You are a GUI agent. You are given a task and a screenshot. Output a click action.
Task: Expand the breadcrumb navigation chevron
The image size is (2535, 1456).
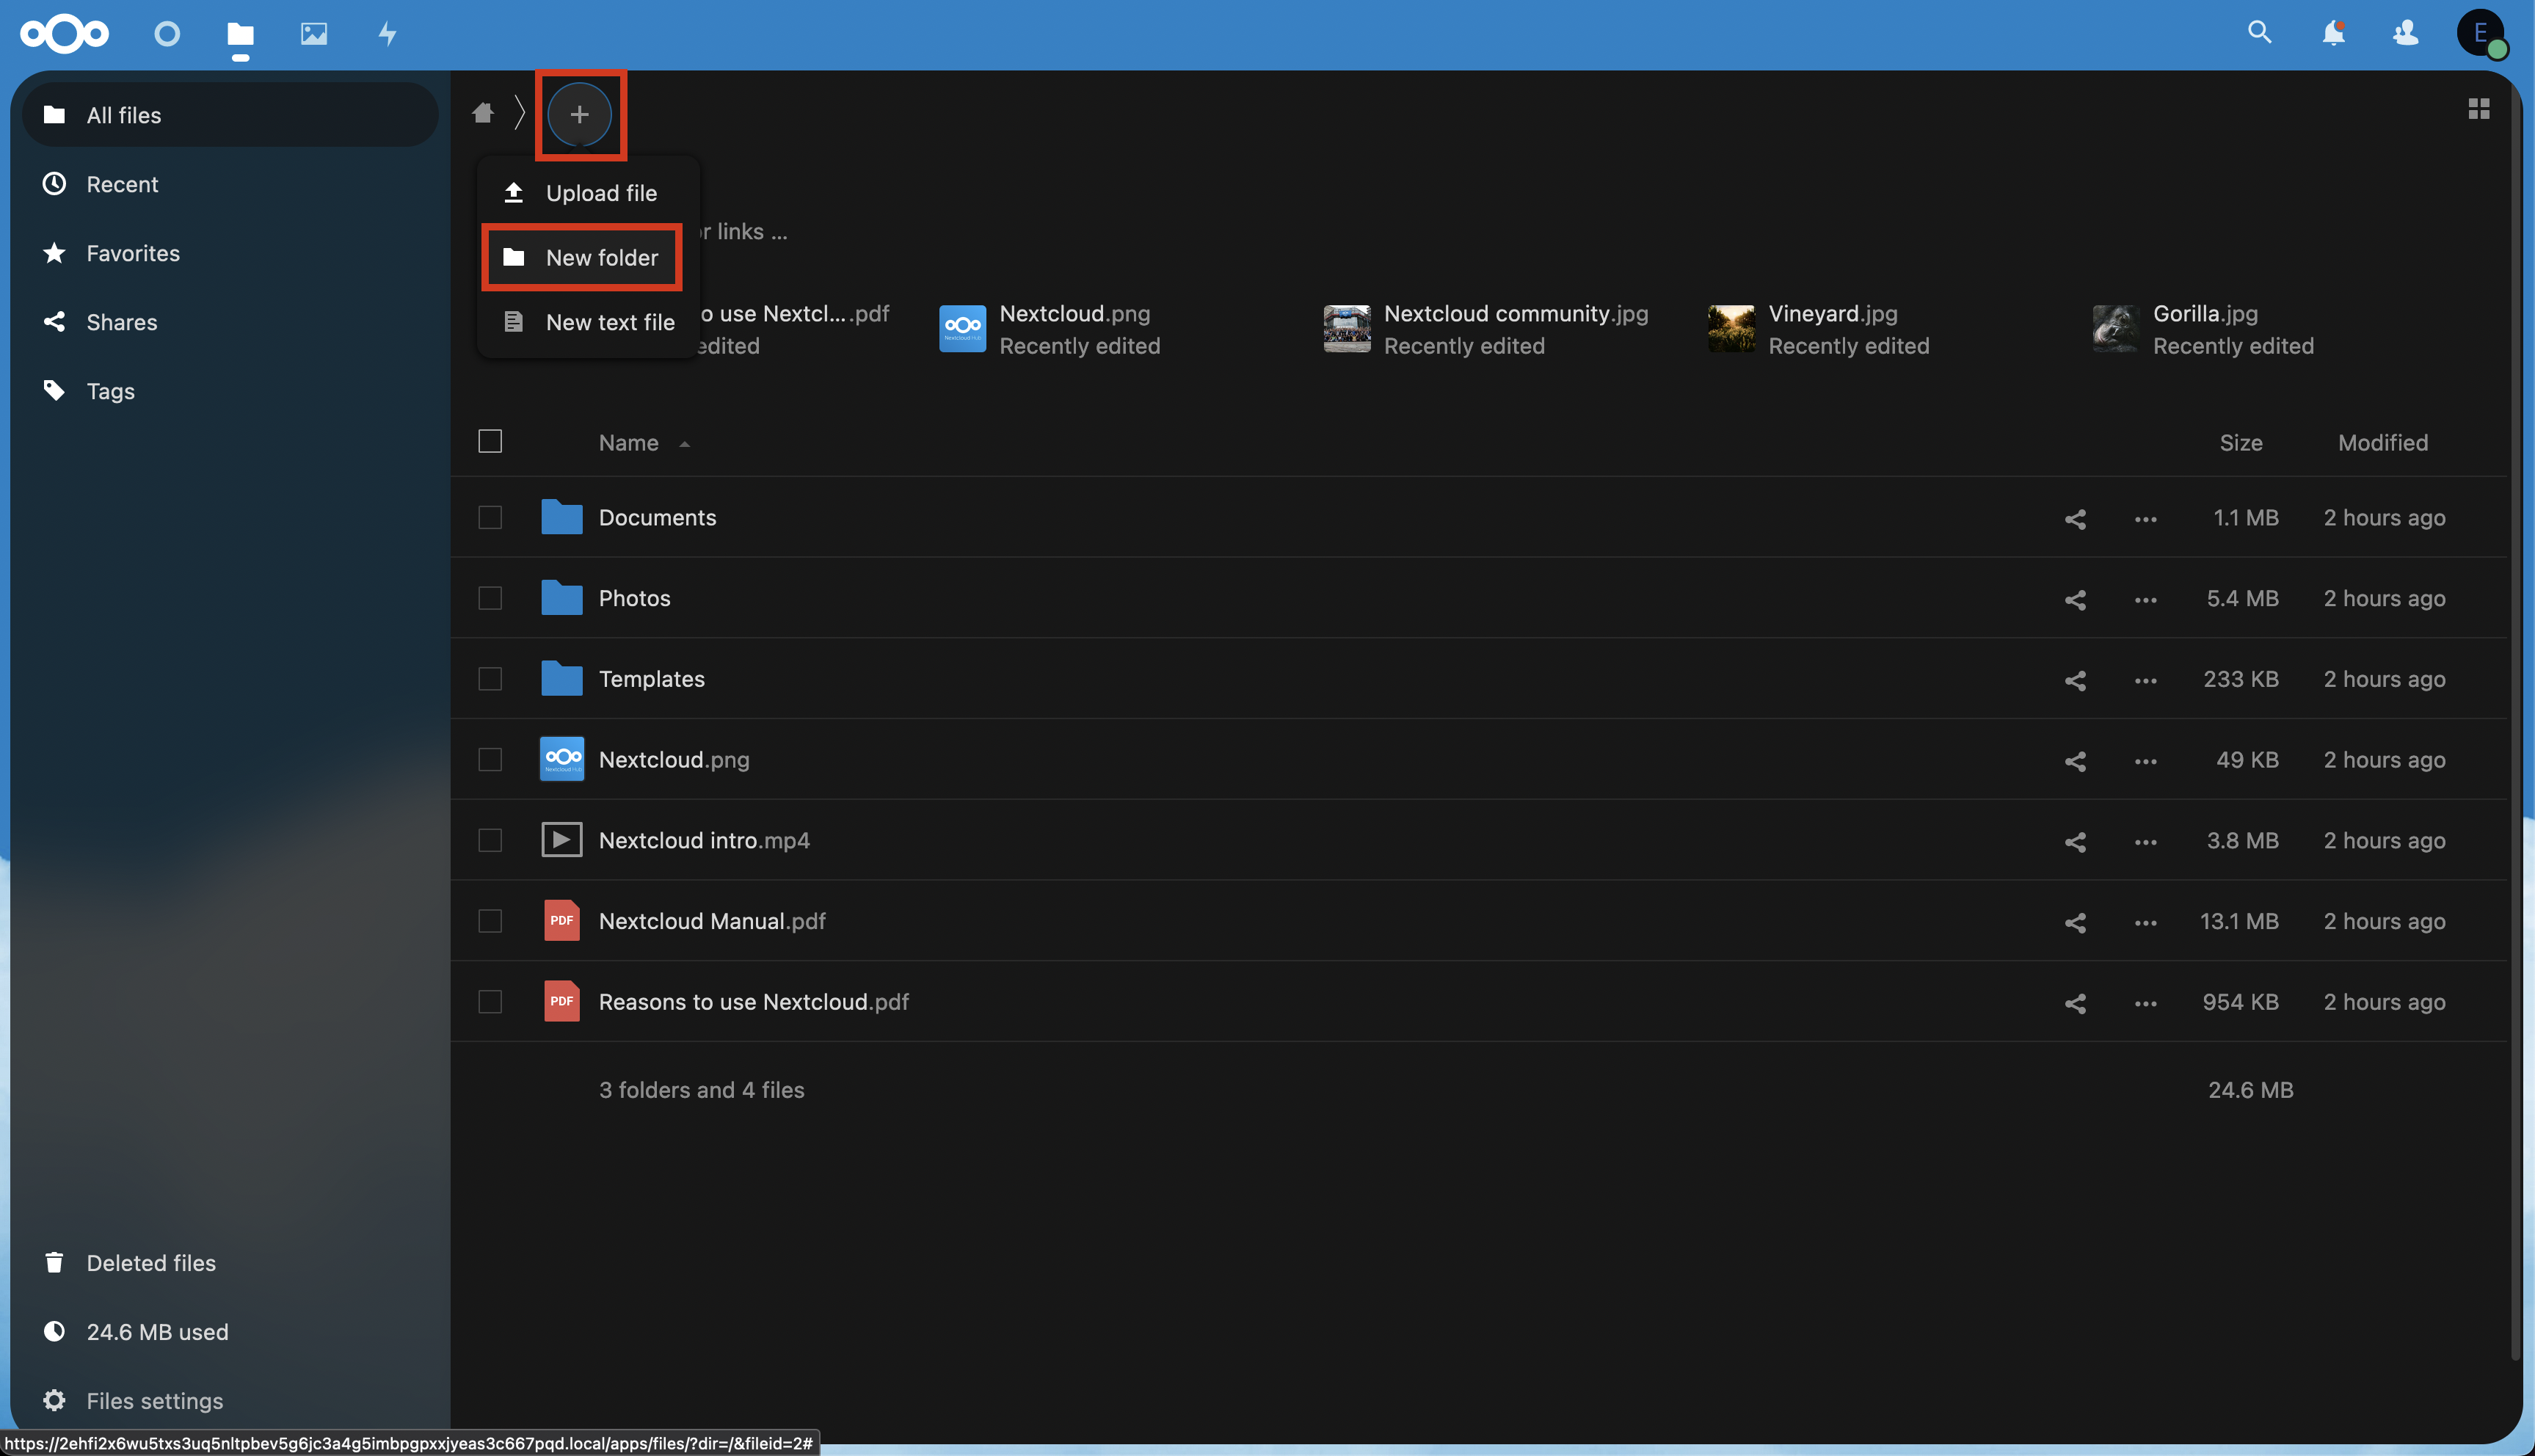519,112
